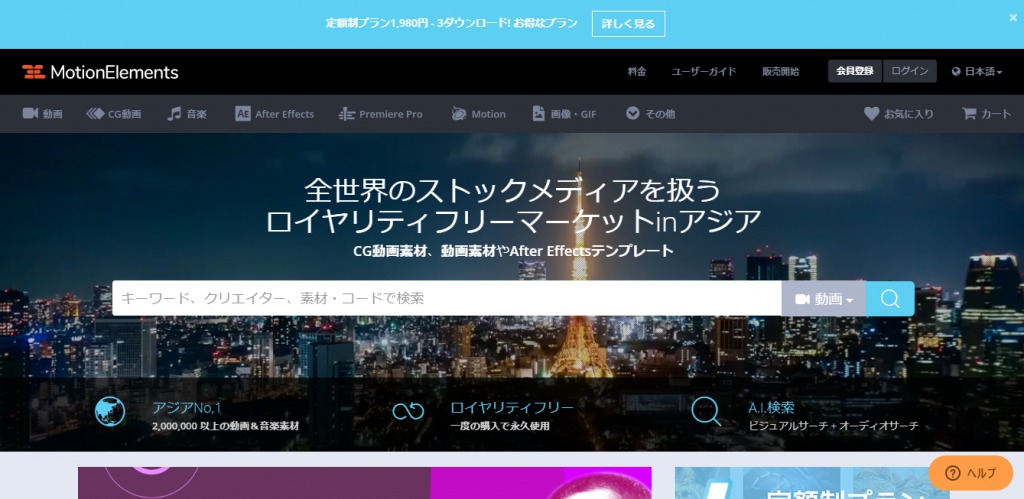Viewport: 1024px width, 499px height.
Task: Click text 2,000,000 以上の動画＆音楽素材
Action: click(226, 427)
